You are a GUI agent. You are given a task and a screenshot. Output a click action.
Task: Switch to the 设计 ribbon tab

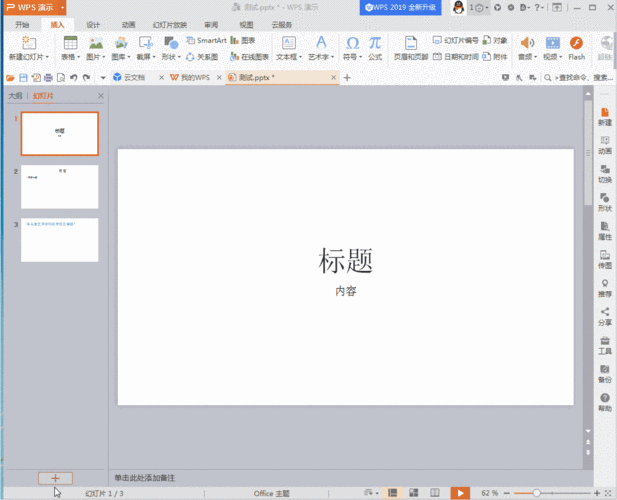click(93, 24)
